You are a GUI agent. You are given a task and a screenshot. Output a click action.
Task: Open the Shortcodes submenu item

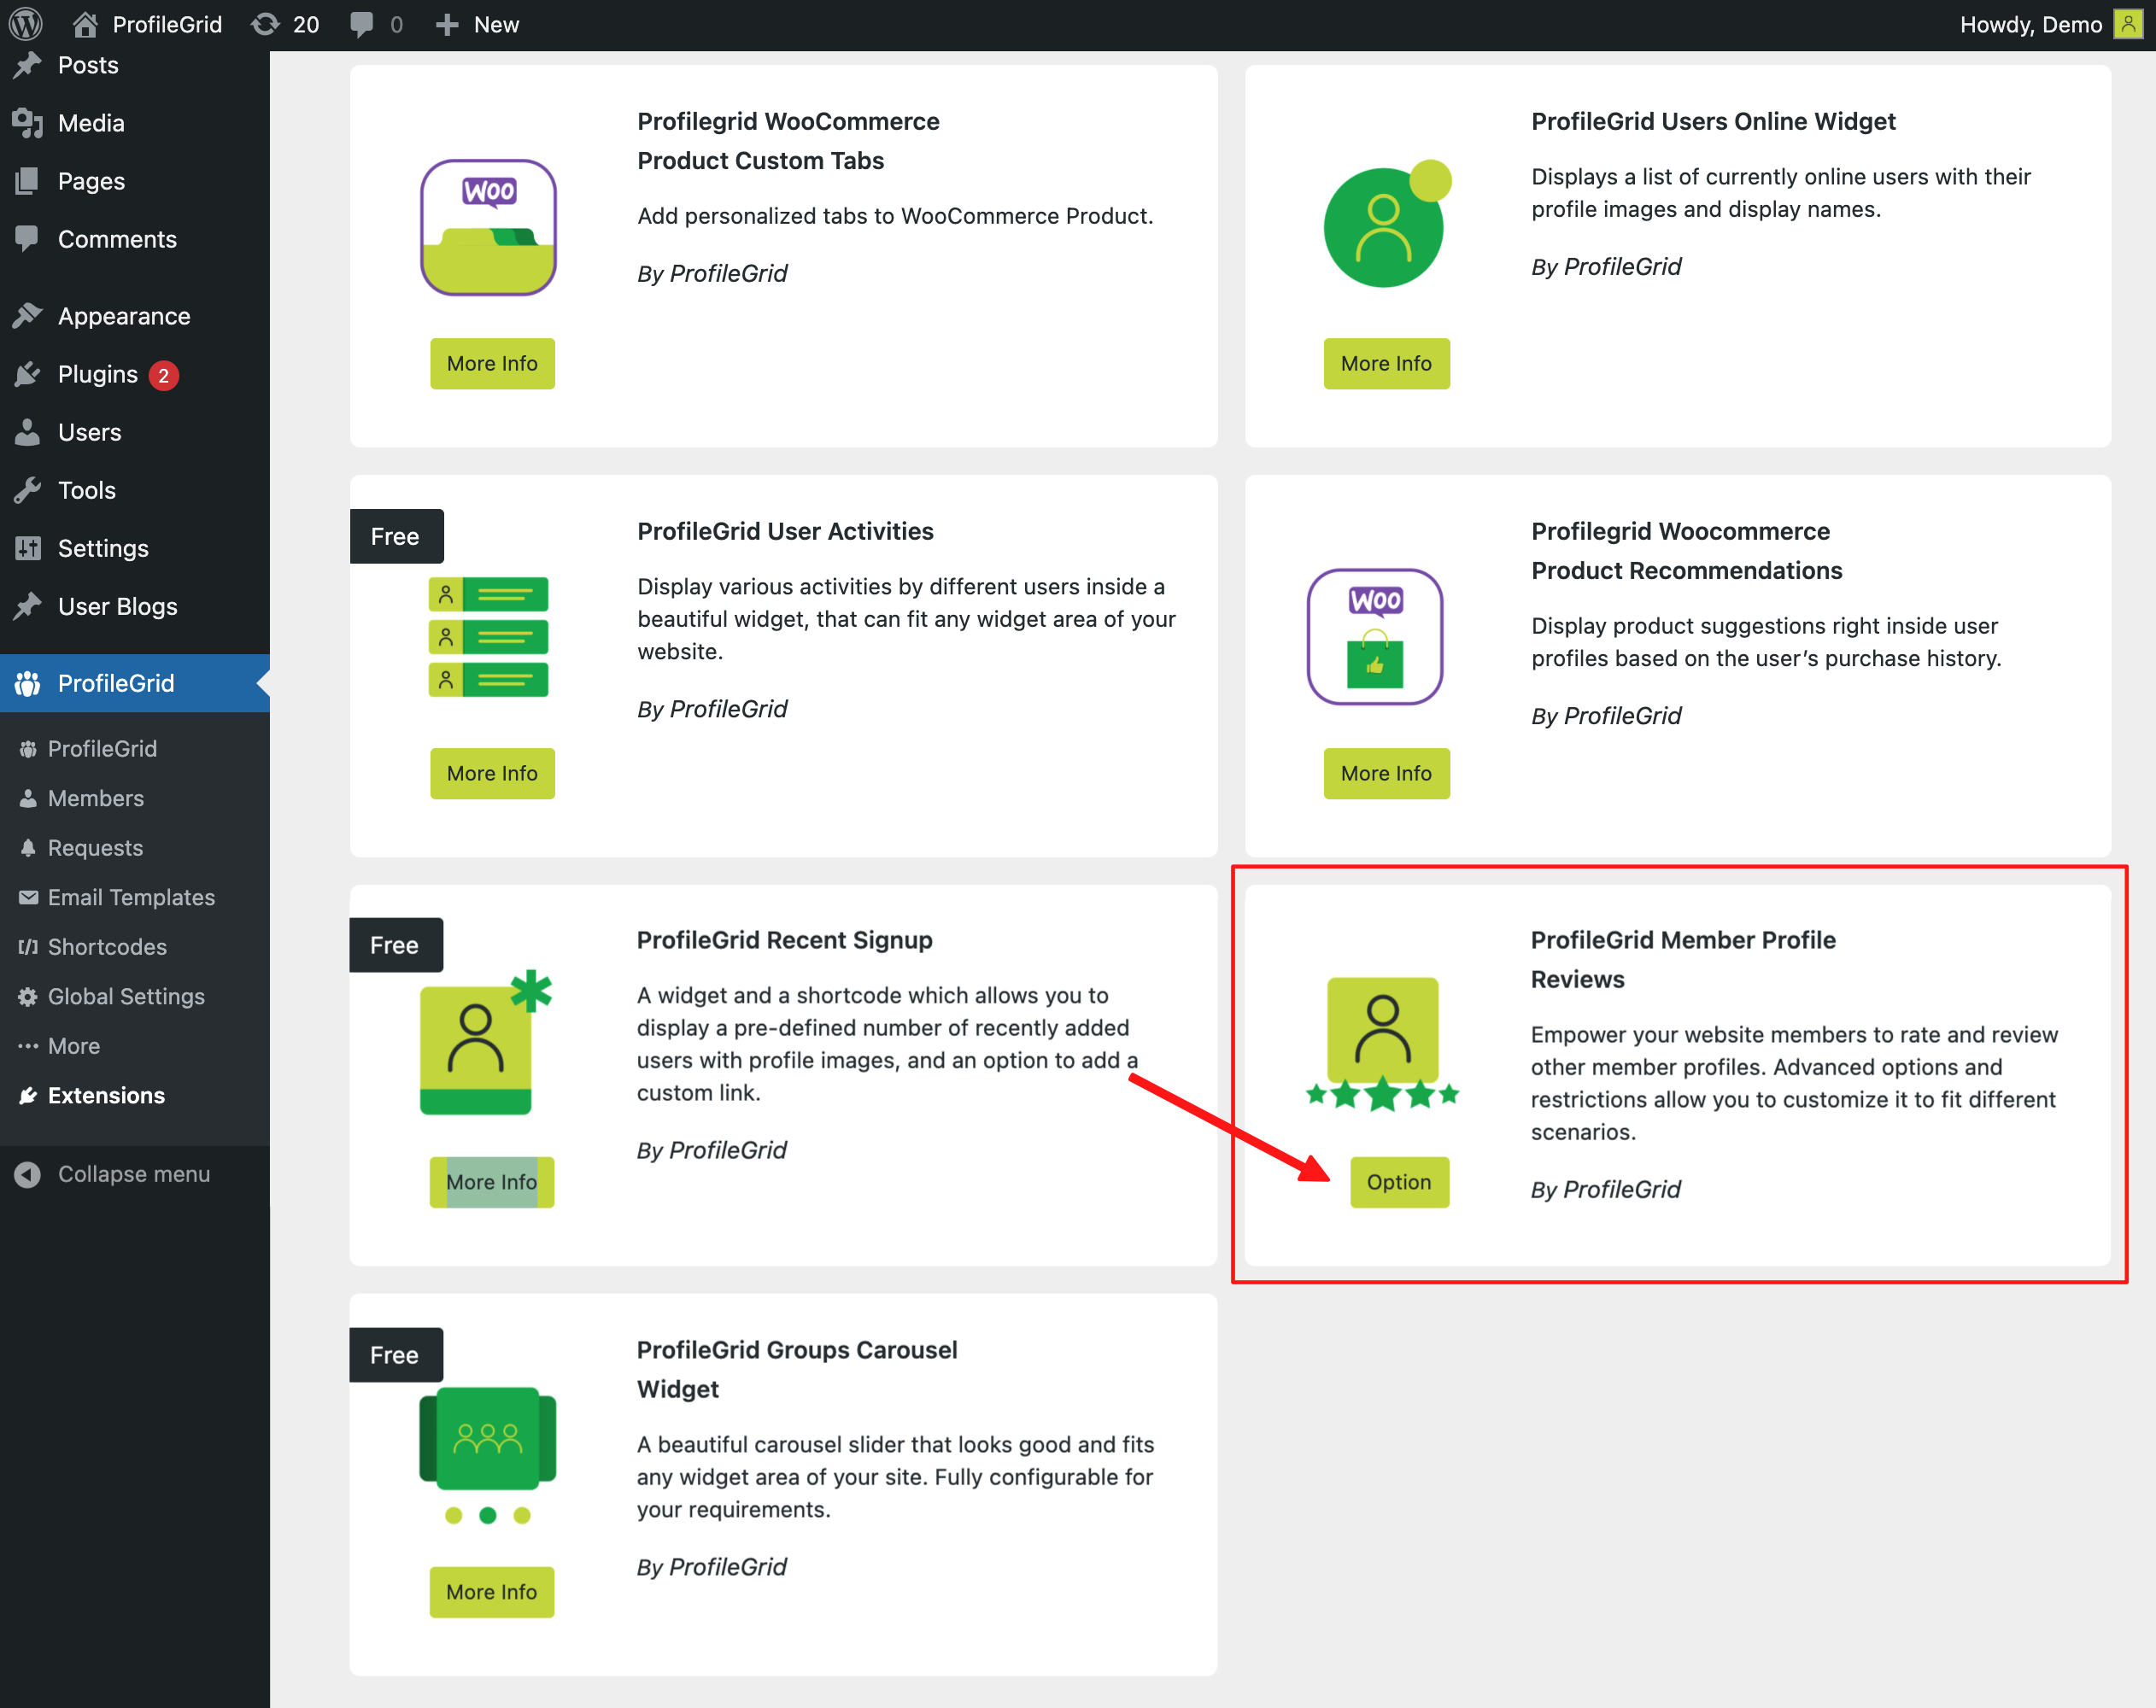click(x=107, y=947)
